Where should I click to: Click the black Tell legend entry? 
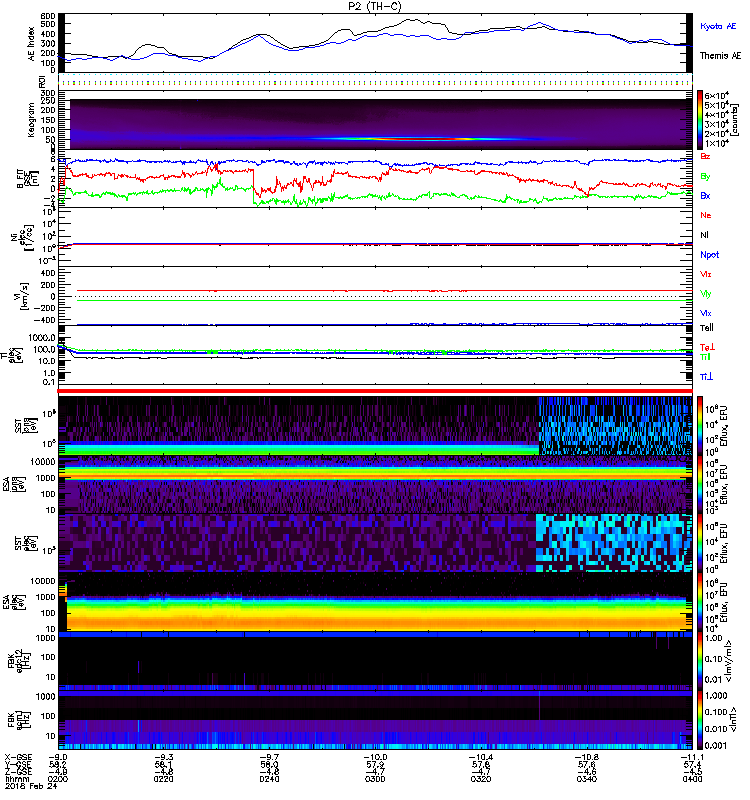pos(707,328)
